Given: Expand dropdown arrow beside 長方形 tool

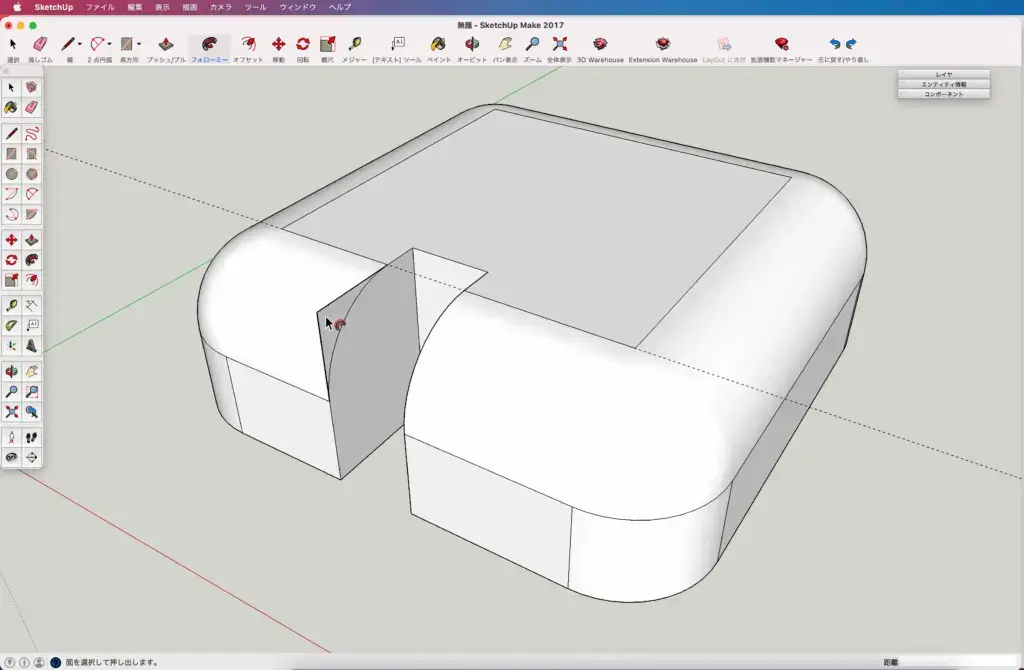Looking at the screenshot, I should 139,44.
